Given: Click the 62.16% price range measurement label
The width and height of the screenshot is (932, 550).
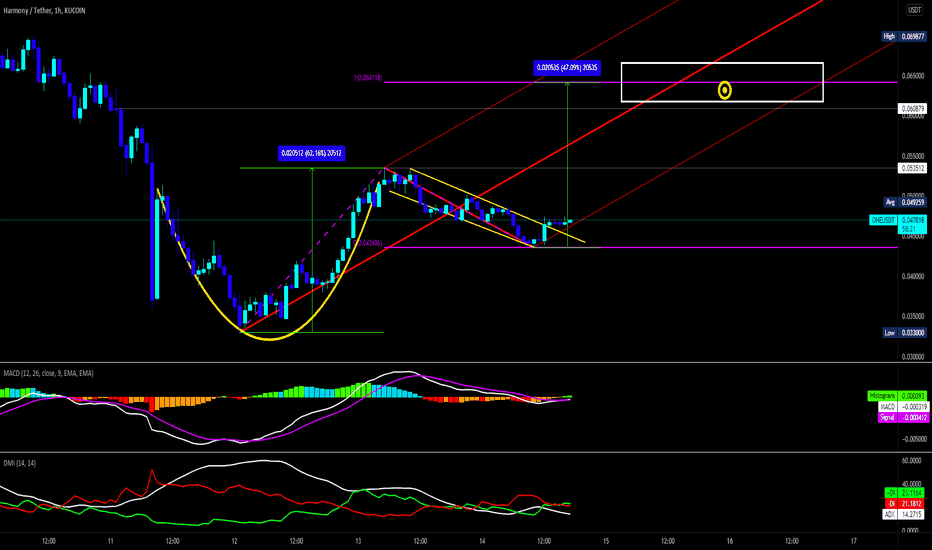Looking at the screenshot, I should 311,153.
